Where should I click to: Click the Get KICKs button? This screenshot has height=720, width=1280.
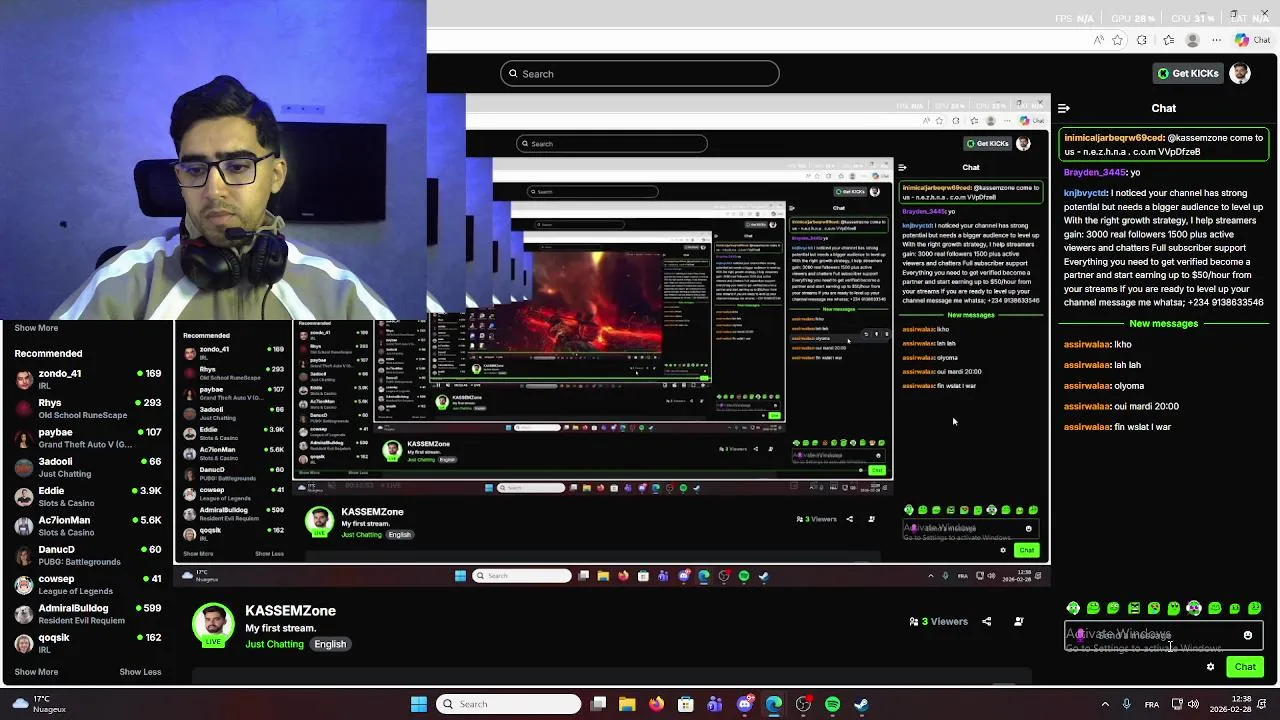click(1188, 73)
